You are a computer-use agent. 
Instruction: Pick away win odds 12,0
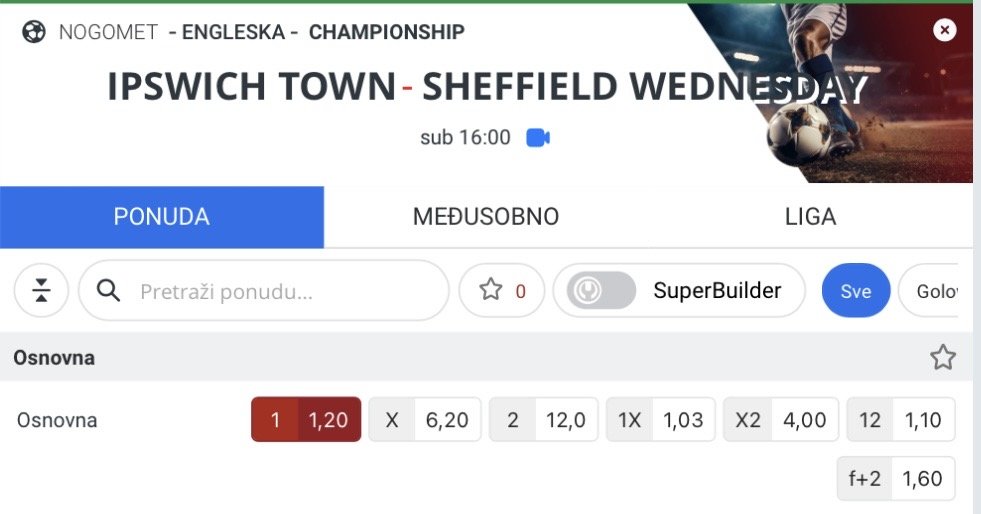point(543,420)
